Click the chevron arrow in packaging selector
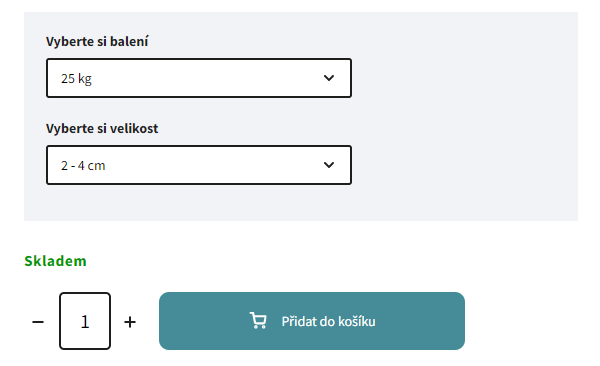The width and height of the screenshot is (600, 366). click(329, 78)
